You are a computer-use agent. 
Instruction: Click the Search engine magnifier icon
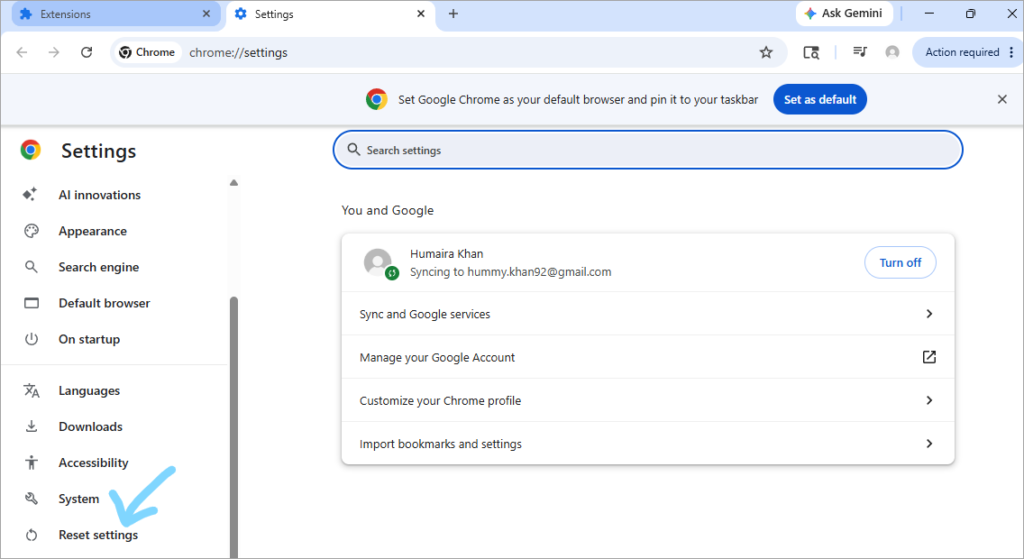[31, 266]
